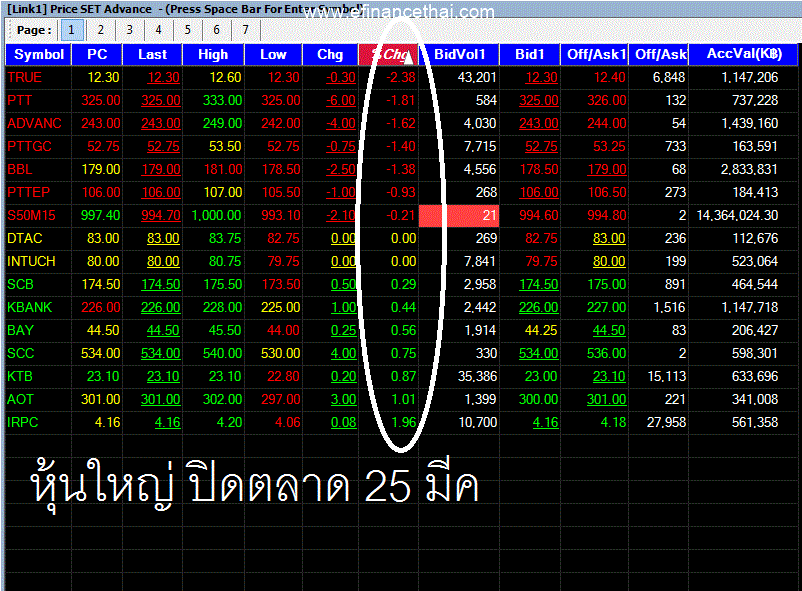
Task: Sort by the AccVal(K฿) column header
Action: pyautogui.click(x=743, y=55)
